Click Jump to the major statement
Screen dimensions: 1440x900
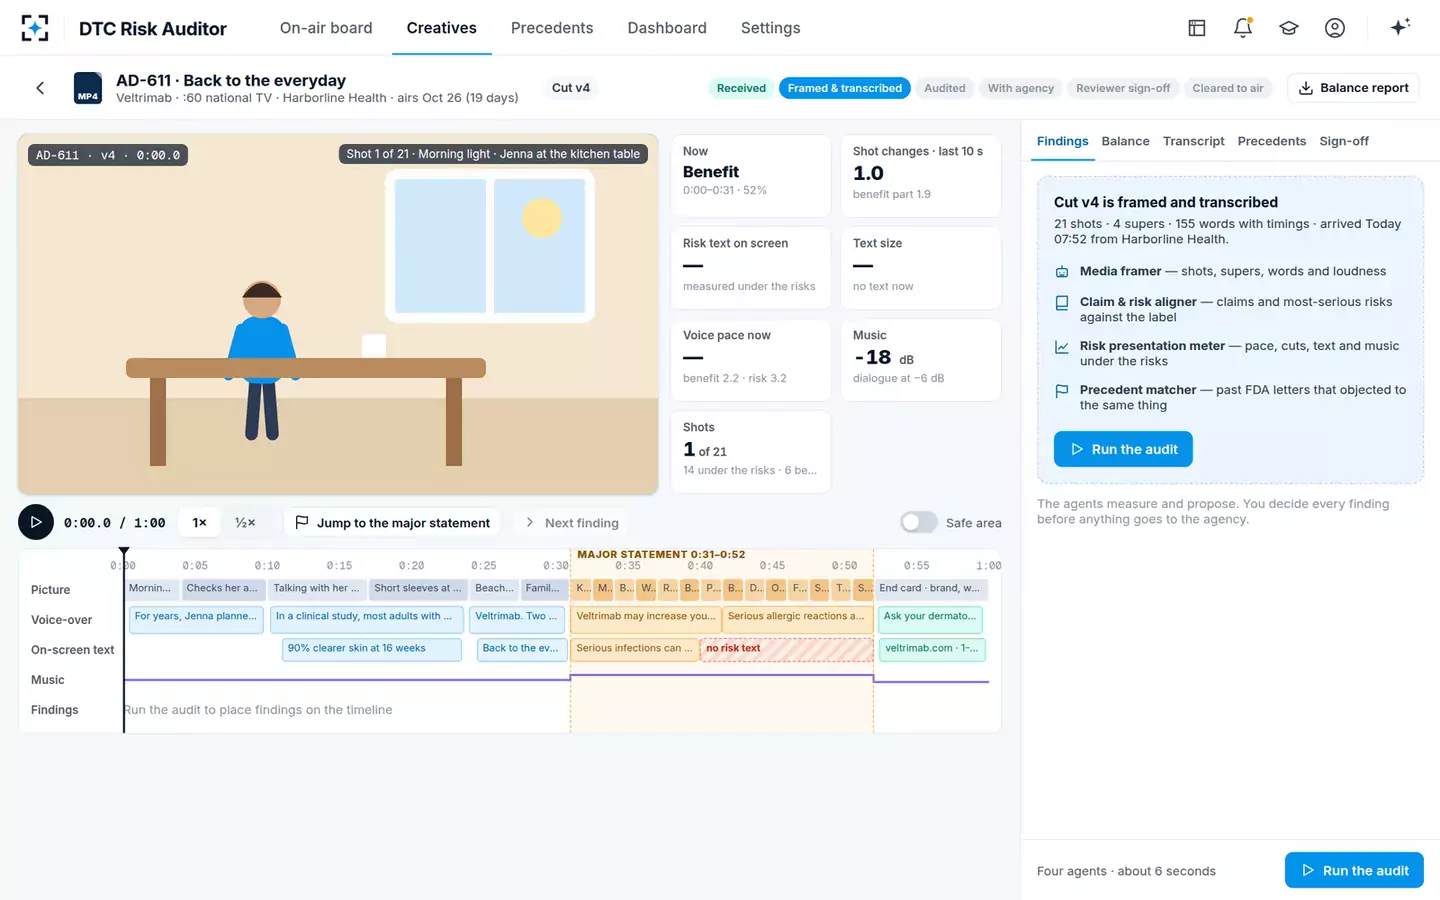(x=393, y=522)
